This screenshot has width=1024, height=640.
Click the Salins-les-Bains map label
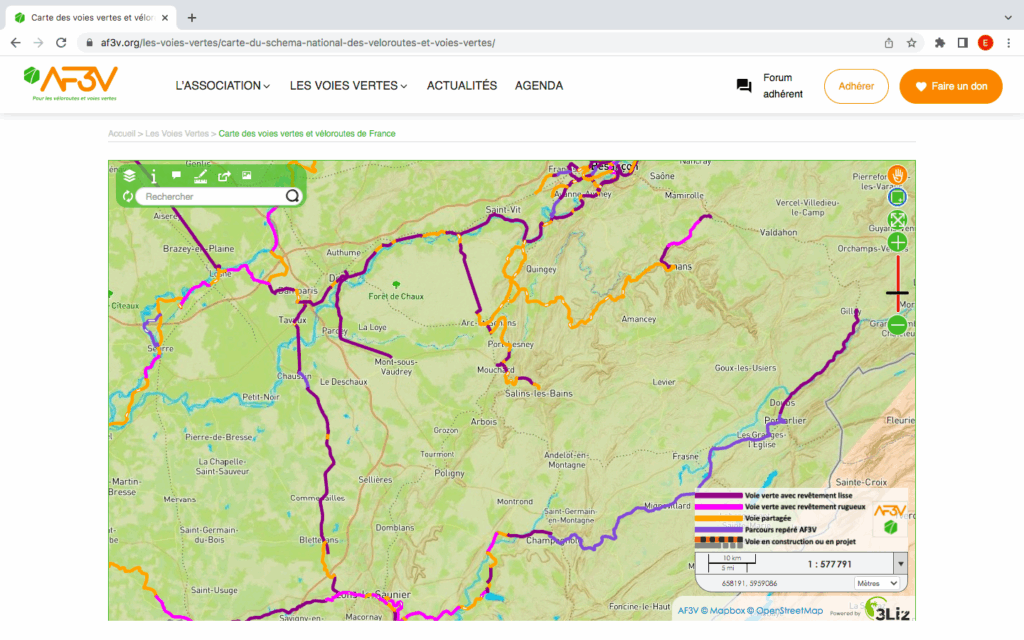pos(539,393)
